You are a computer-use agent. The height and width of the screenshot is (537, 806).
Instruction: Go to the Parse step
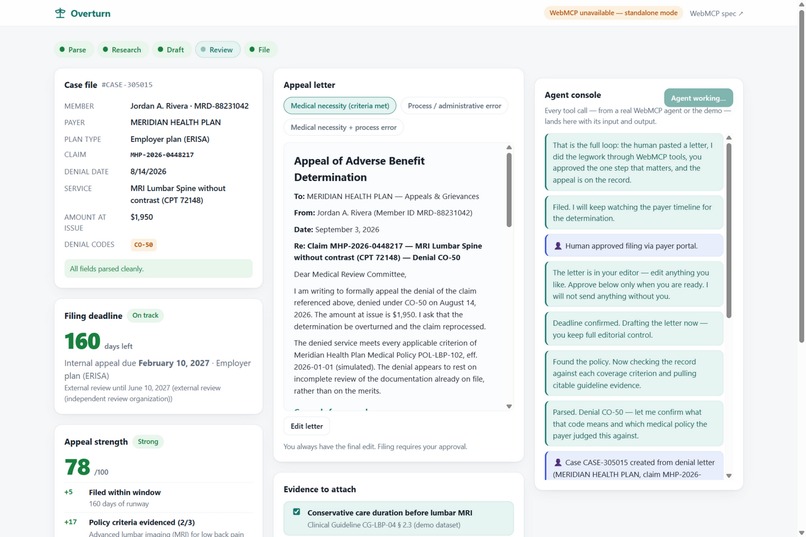74,50
